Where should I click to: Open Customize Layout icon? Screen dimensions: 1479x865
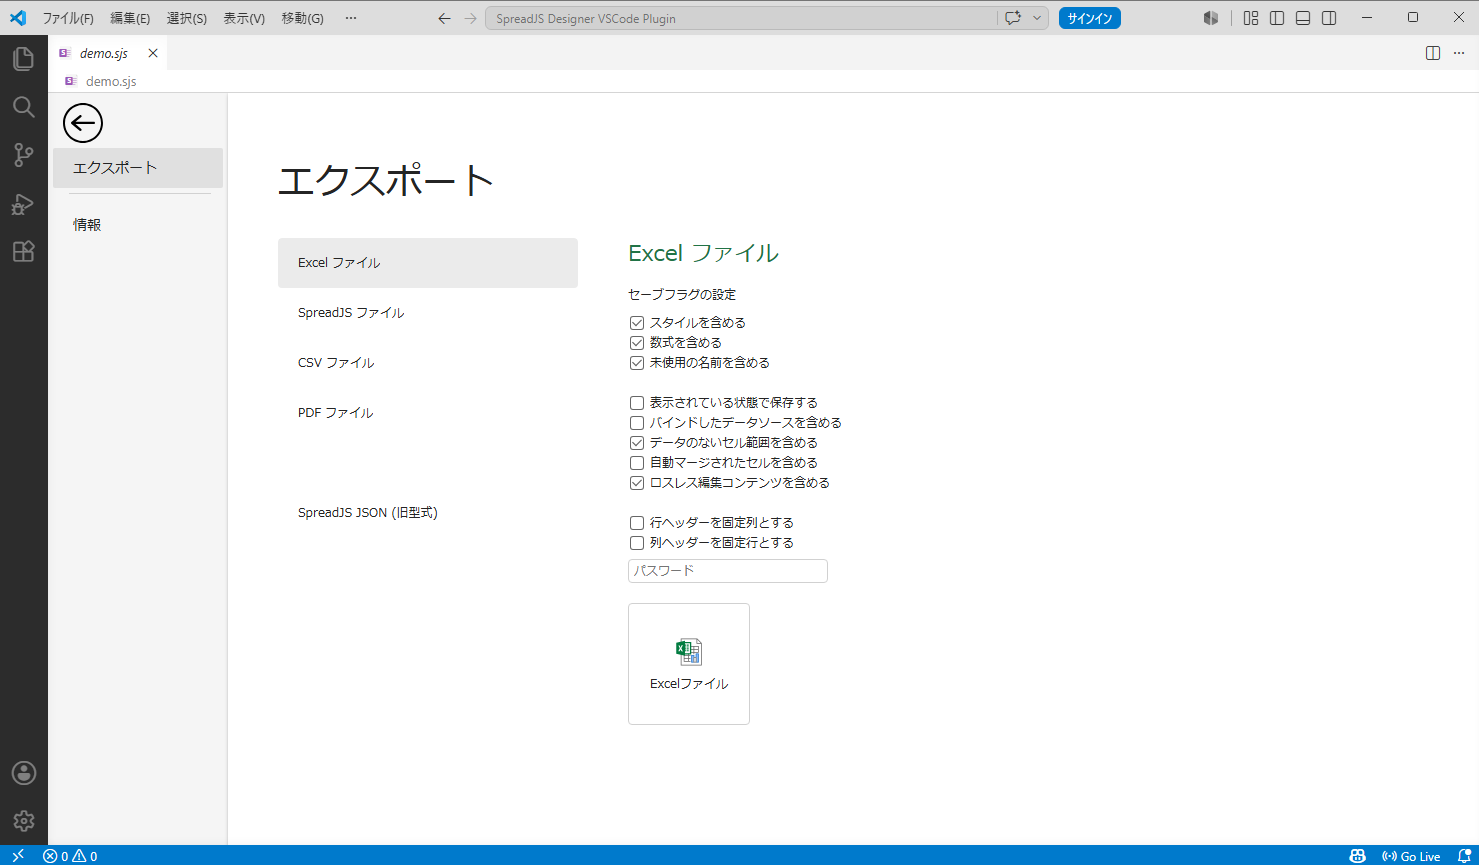[x=1251, y=18]
